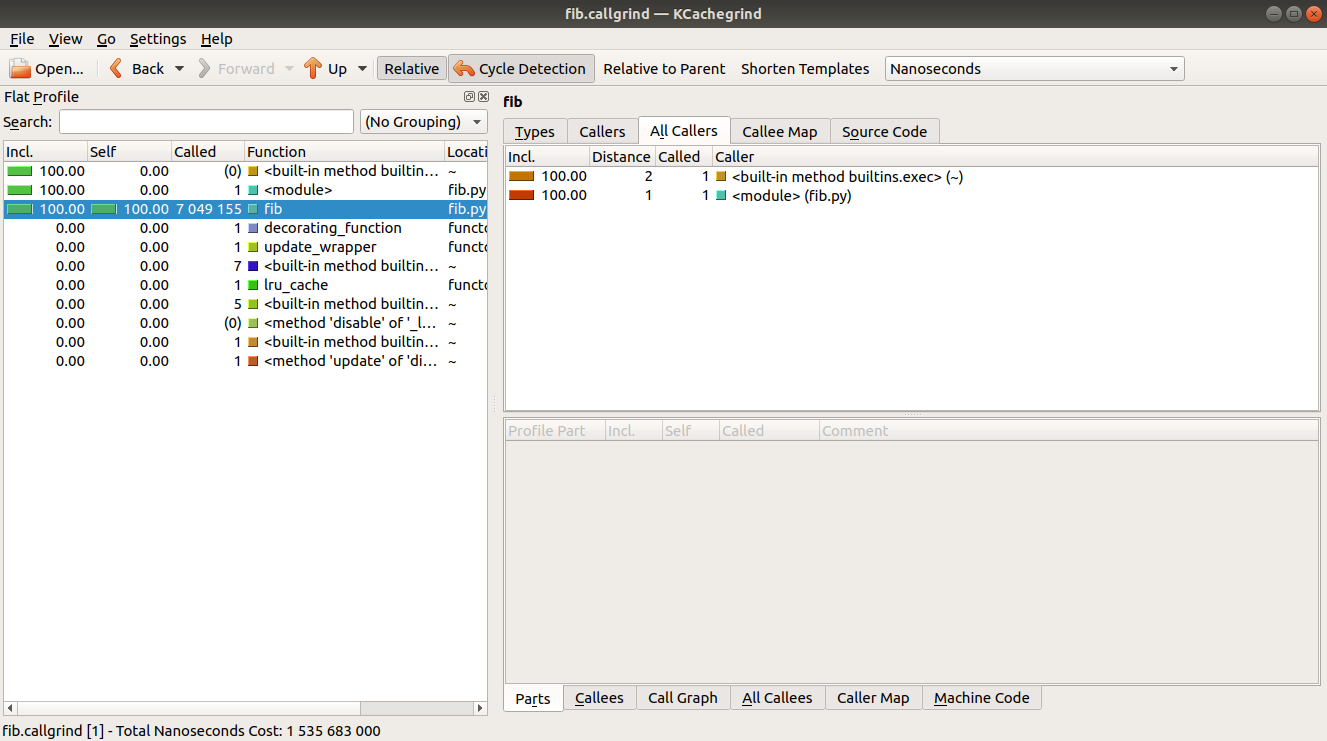The width and height of the screenshot is (1327, 741).
Task: Select the All Callers tab
Action: click(x=684, y=131)
